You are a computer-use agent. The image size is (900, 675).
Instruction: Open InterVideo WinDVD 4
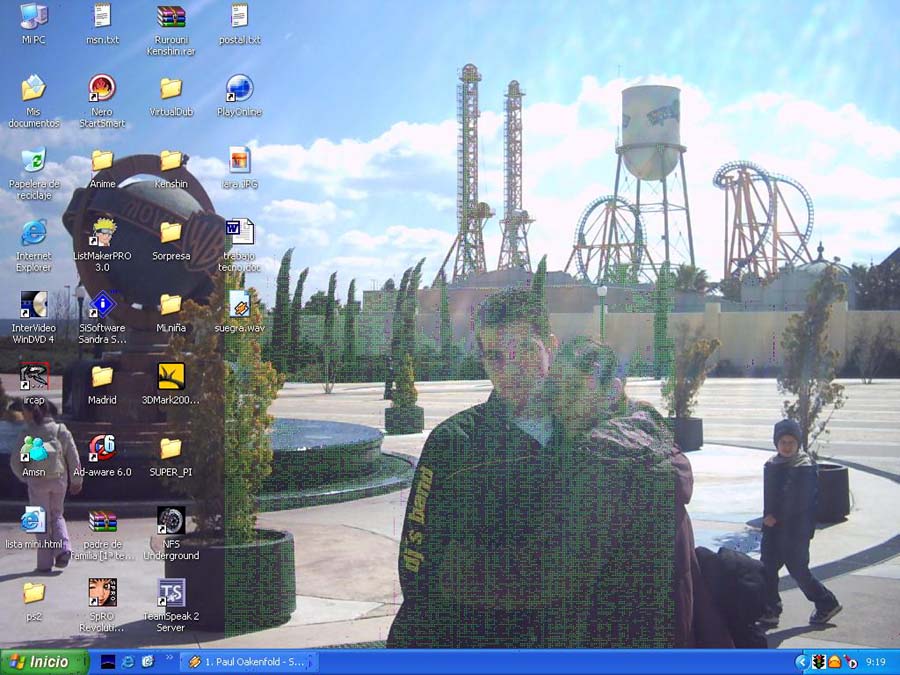point(33,305)
